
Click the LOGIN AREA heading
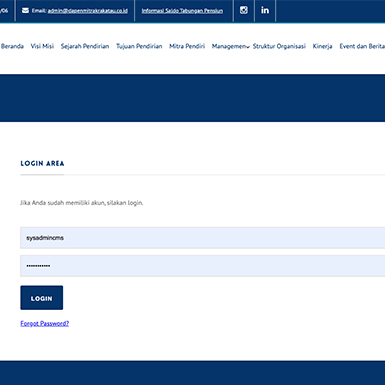coord(42,163)
